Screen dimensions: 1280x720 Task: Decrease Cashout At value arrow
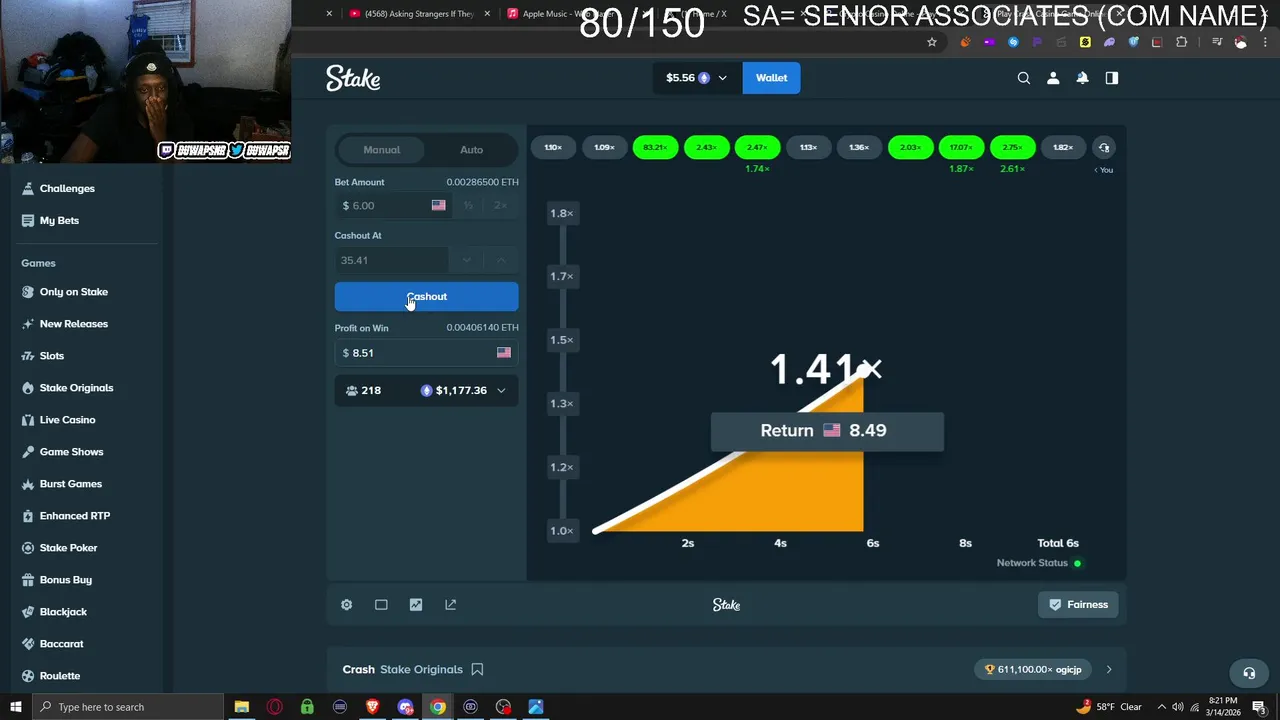pyautogui.click(x=466, y=260)
